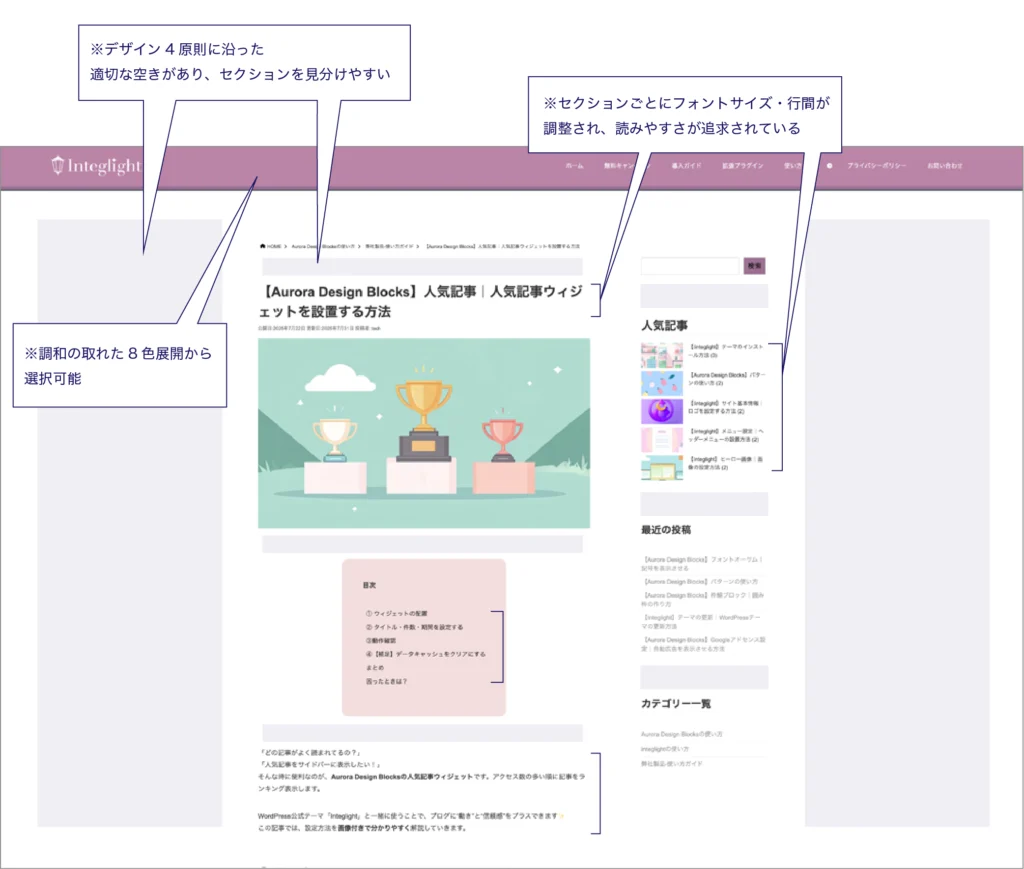Open the パターンの使い方 popular post thumbnail
Viewport: 1024px width, 869px height.
click(x=661, y=384)
